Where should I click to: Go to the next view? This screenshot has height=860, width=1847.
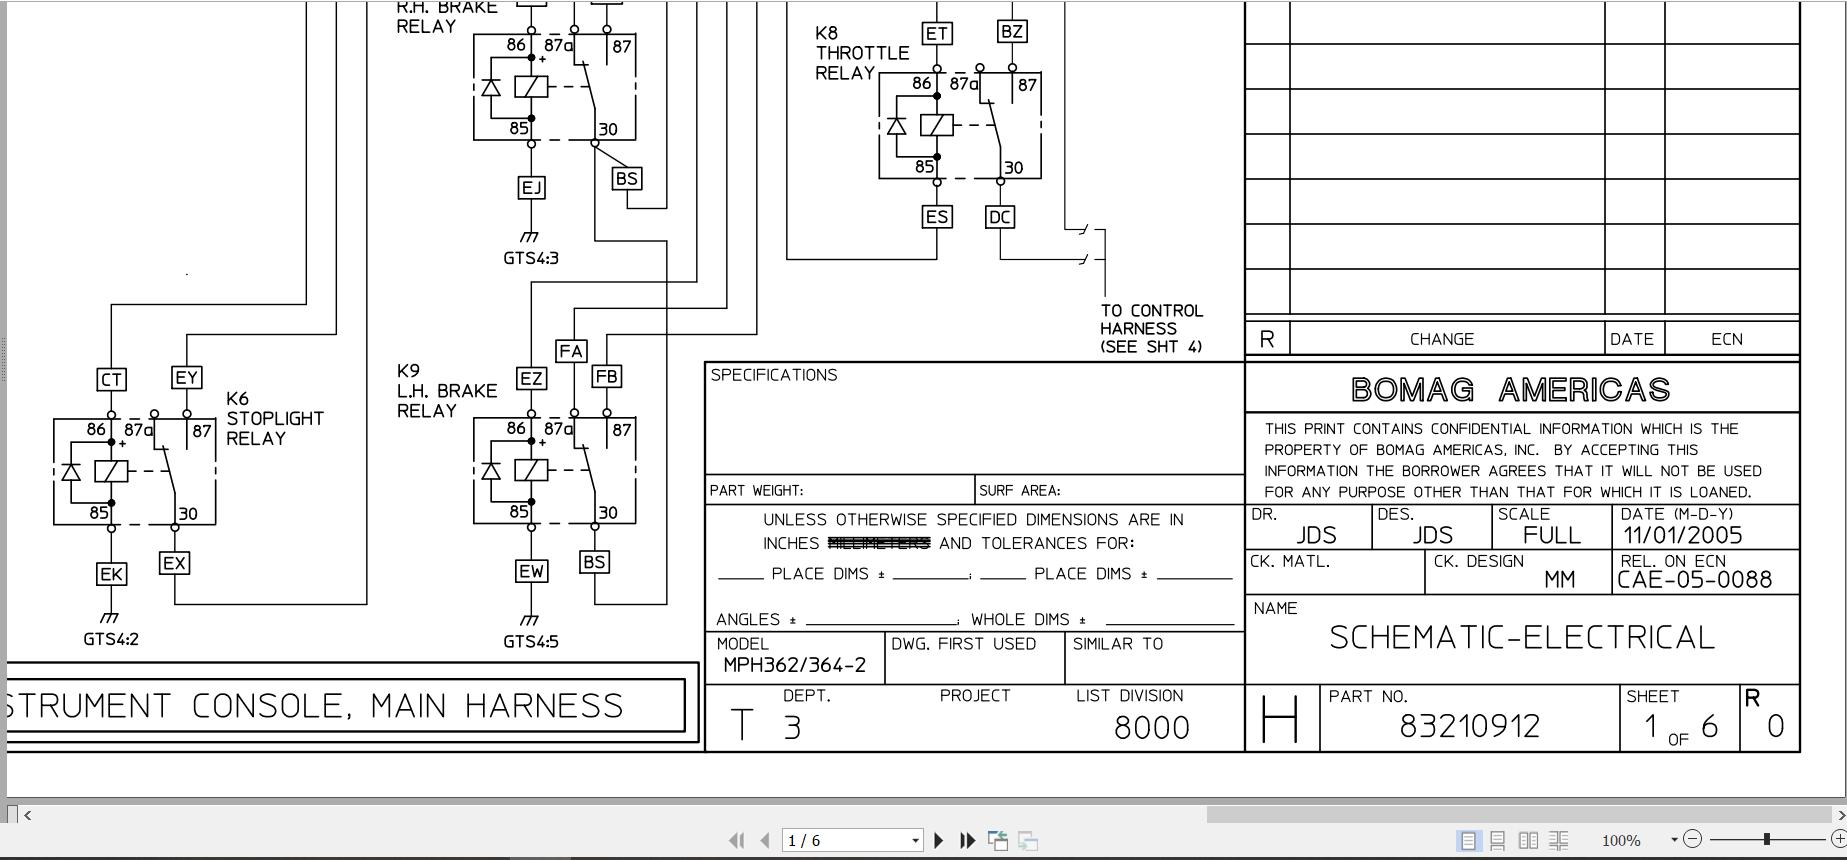pos(1028,841)
